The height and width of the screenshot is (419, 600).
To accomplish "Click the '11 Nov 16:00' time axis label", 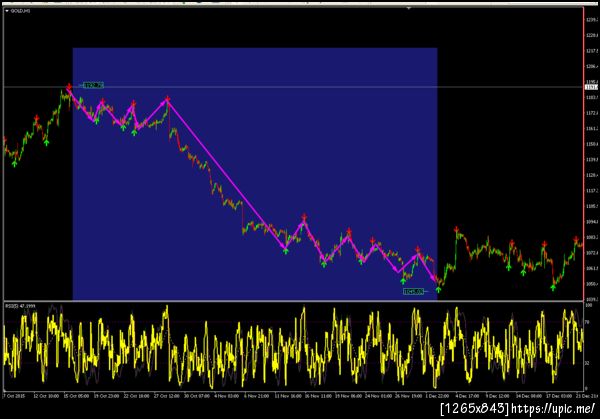I will (x=287, y=396).
